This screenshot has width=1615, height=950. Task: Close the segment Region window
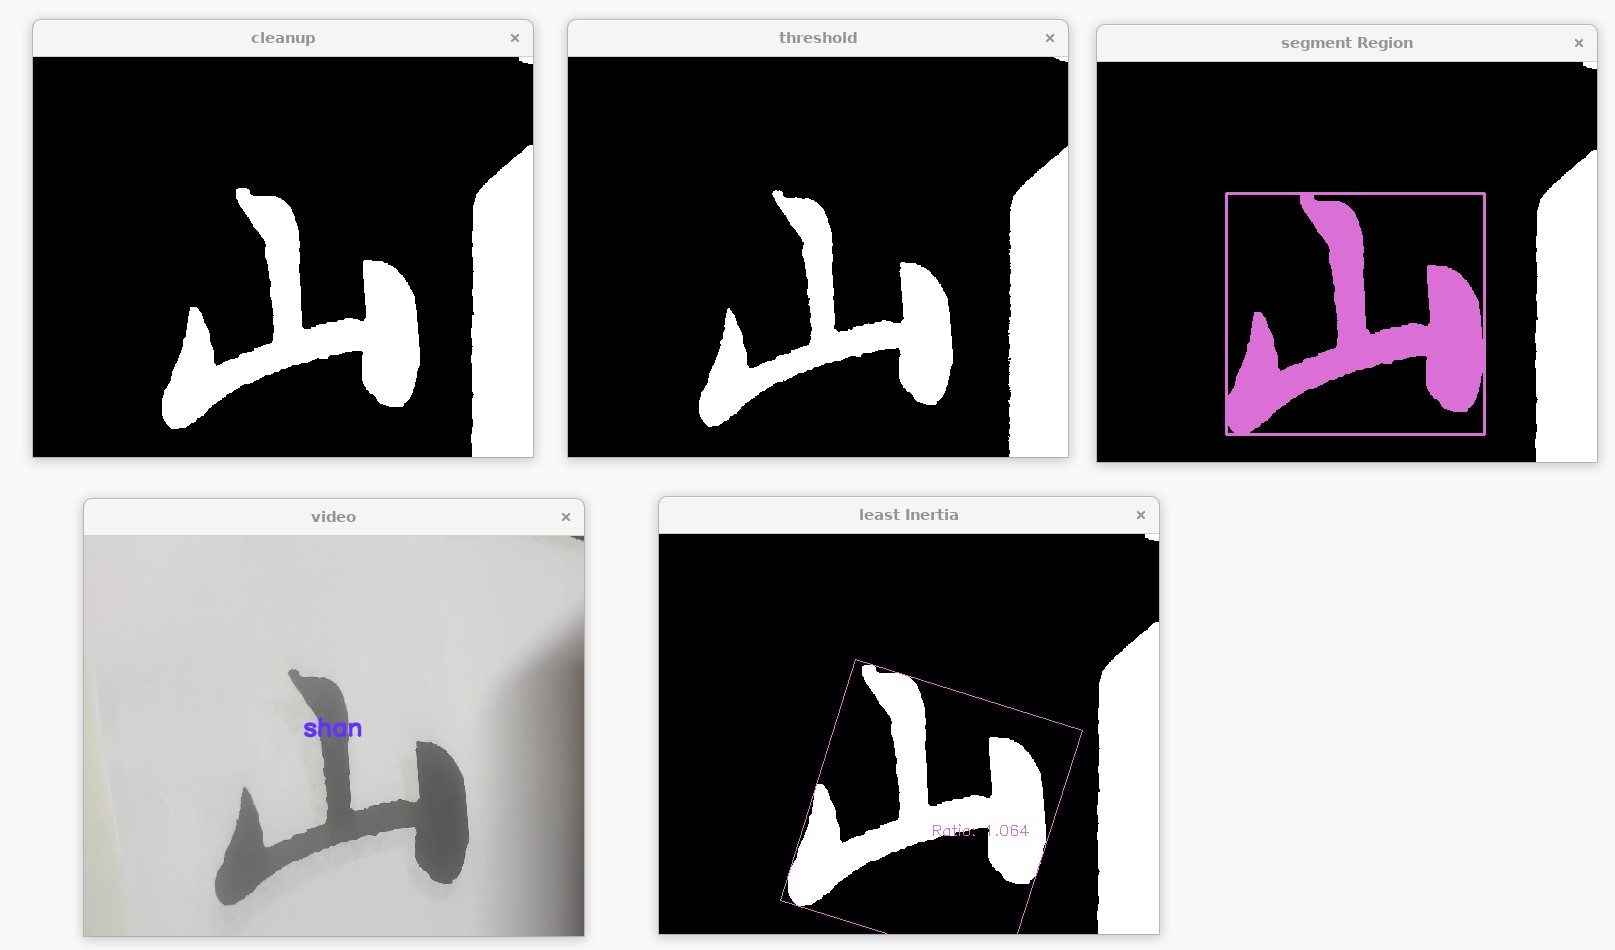(1579, 43)
